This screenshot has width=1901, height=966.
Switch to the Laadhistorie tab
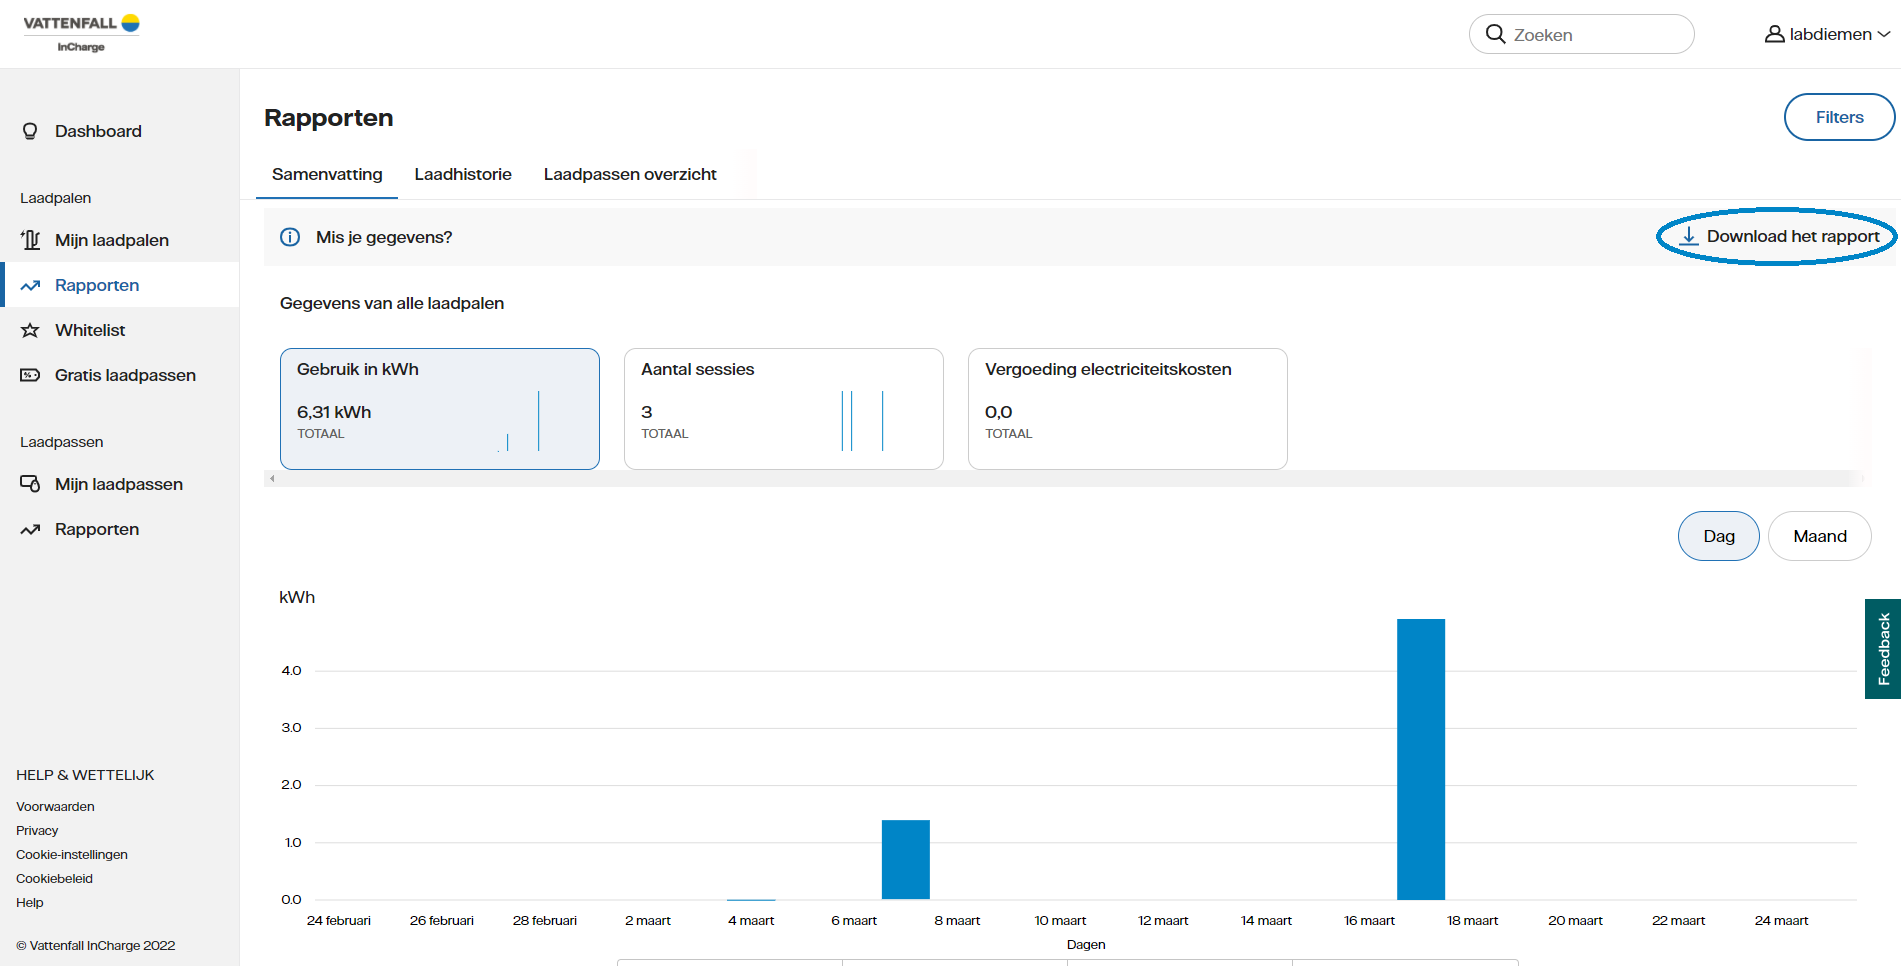coord(463,174)
